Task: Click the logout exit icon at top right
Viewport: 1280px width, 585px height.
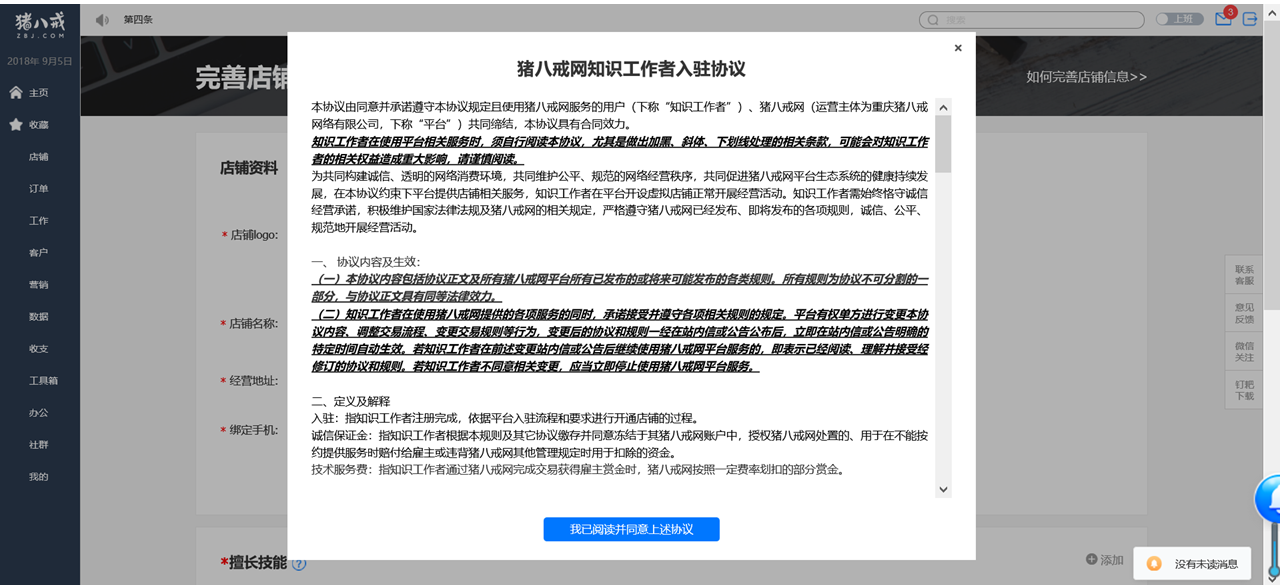Action: tap(1250, 19)
